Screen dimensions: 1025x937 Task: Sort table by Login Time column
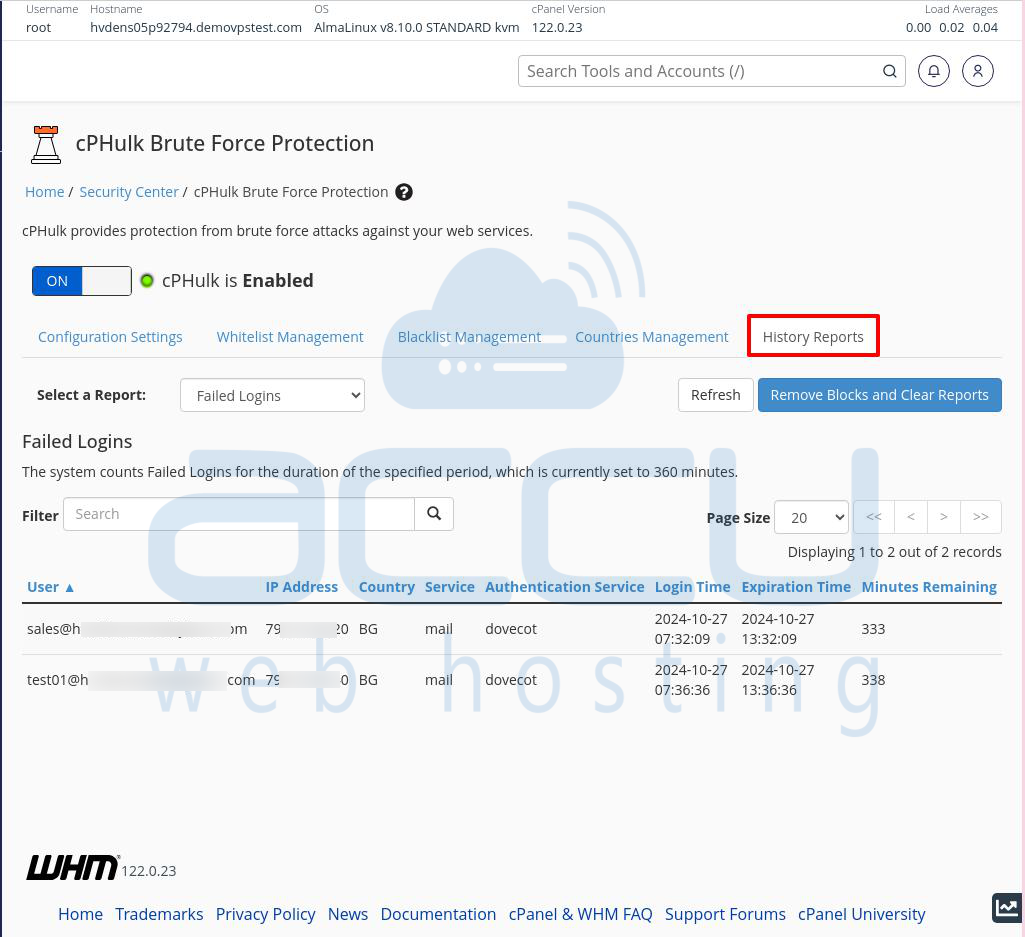(692, 587)
